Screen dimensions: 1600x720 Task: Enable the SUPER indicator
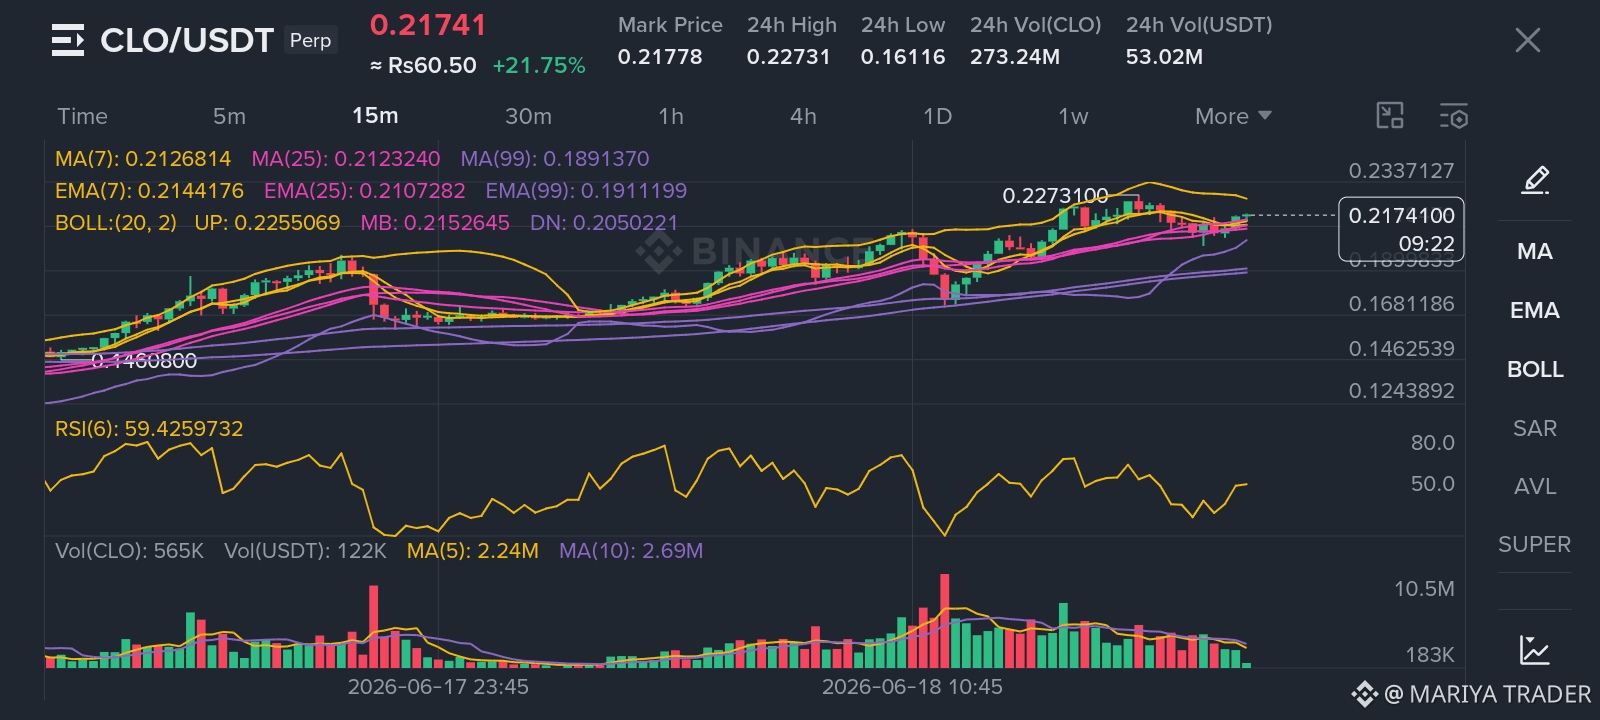point(1535,544)
